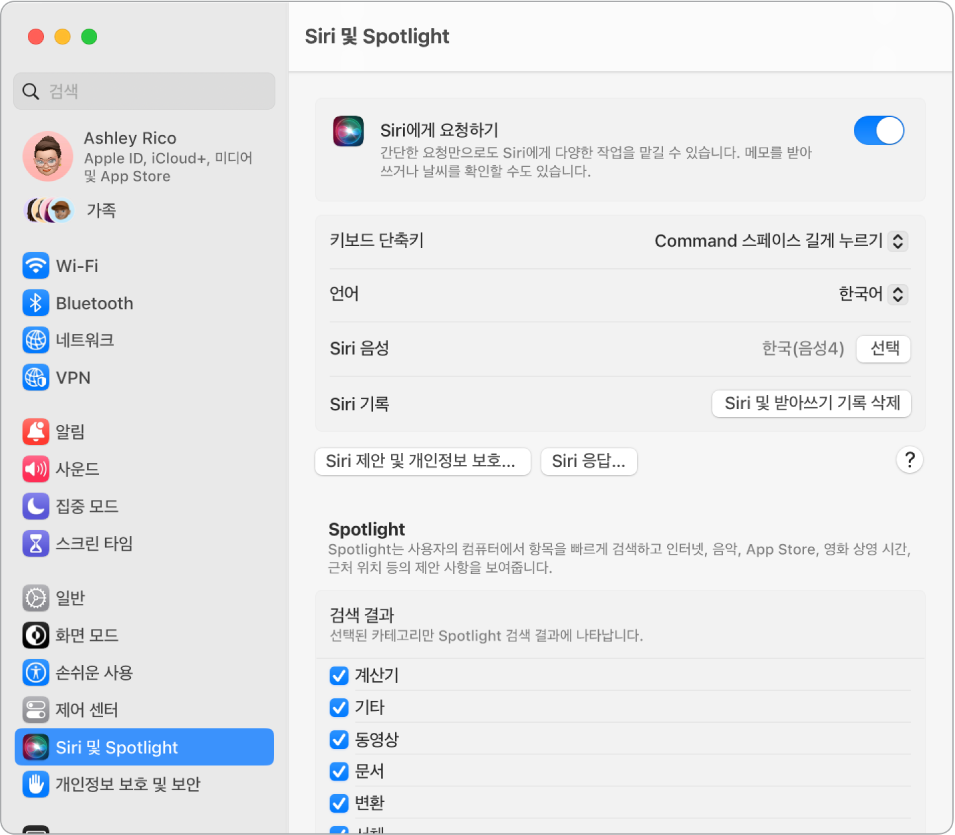
Task: Uncheck the 계산기 checkbox
Action: point(339,675)
